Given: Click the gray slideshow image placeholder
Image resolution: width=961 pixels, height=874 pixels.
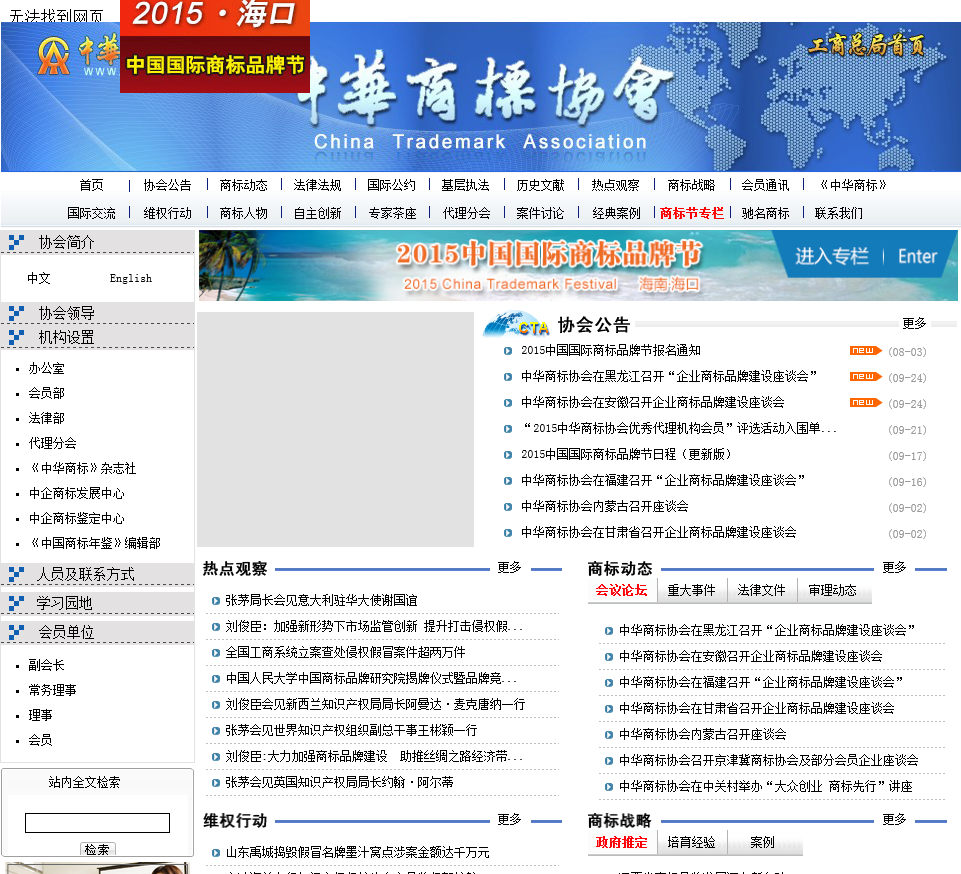Looking at the screenshot, I should coord(336,429).
